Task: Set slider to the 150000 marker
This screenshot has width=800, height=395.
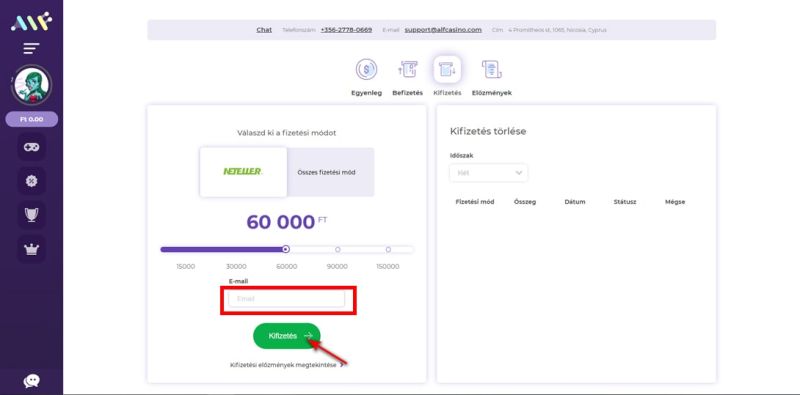Action: [x=388, y=250]
